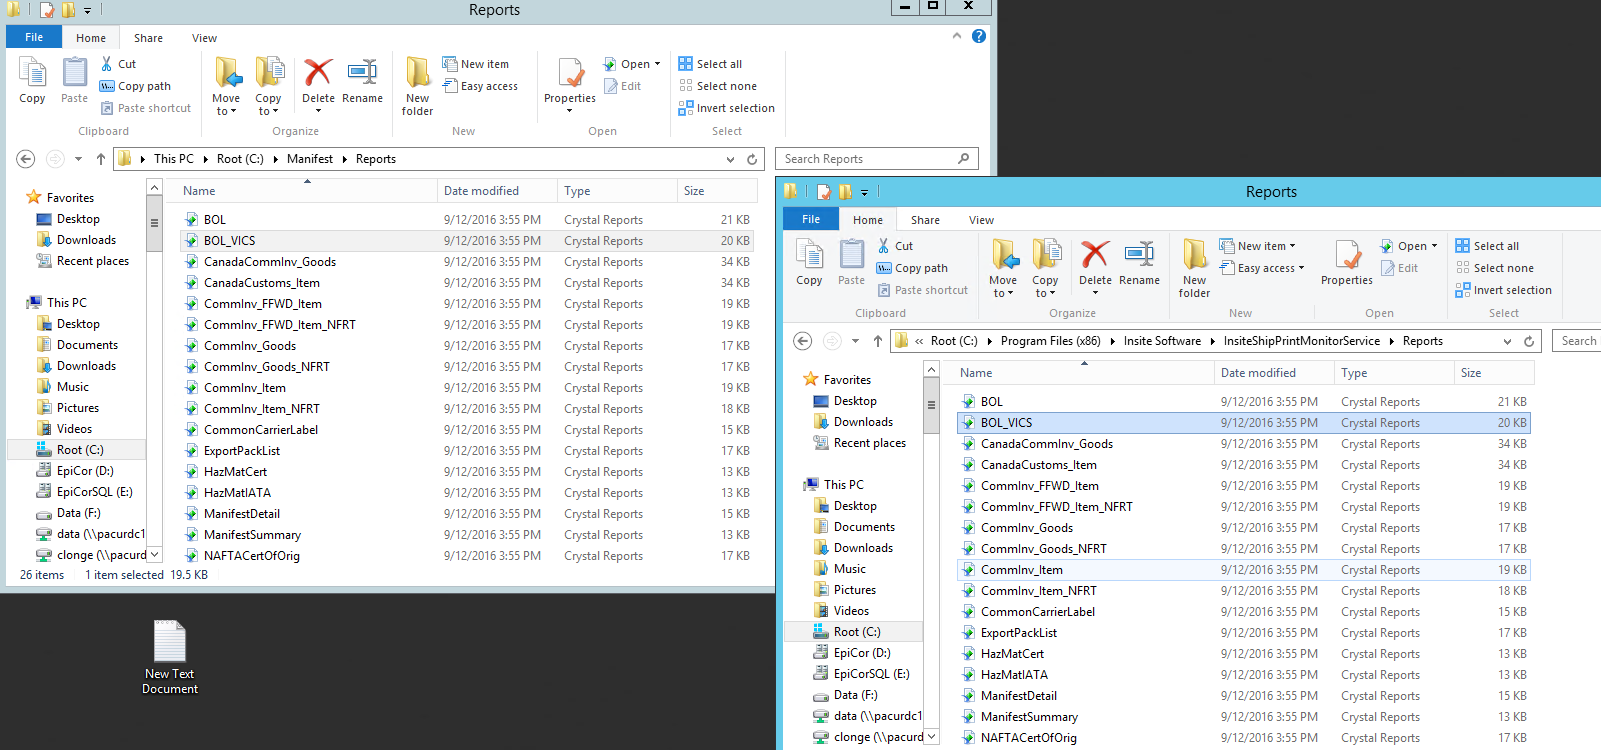Open File tab in right window
This screenshot has width=1601, height=750.
coord(811,219)
